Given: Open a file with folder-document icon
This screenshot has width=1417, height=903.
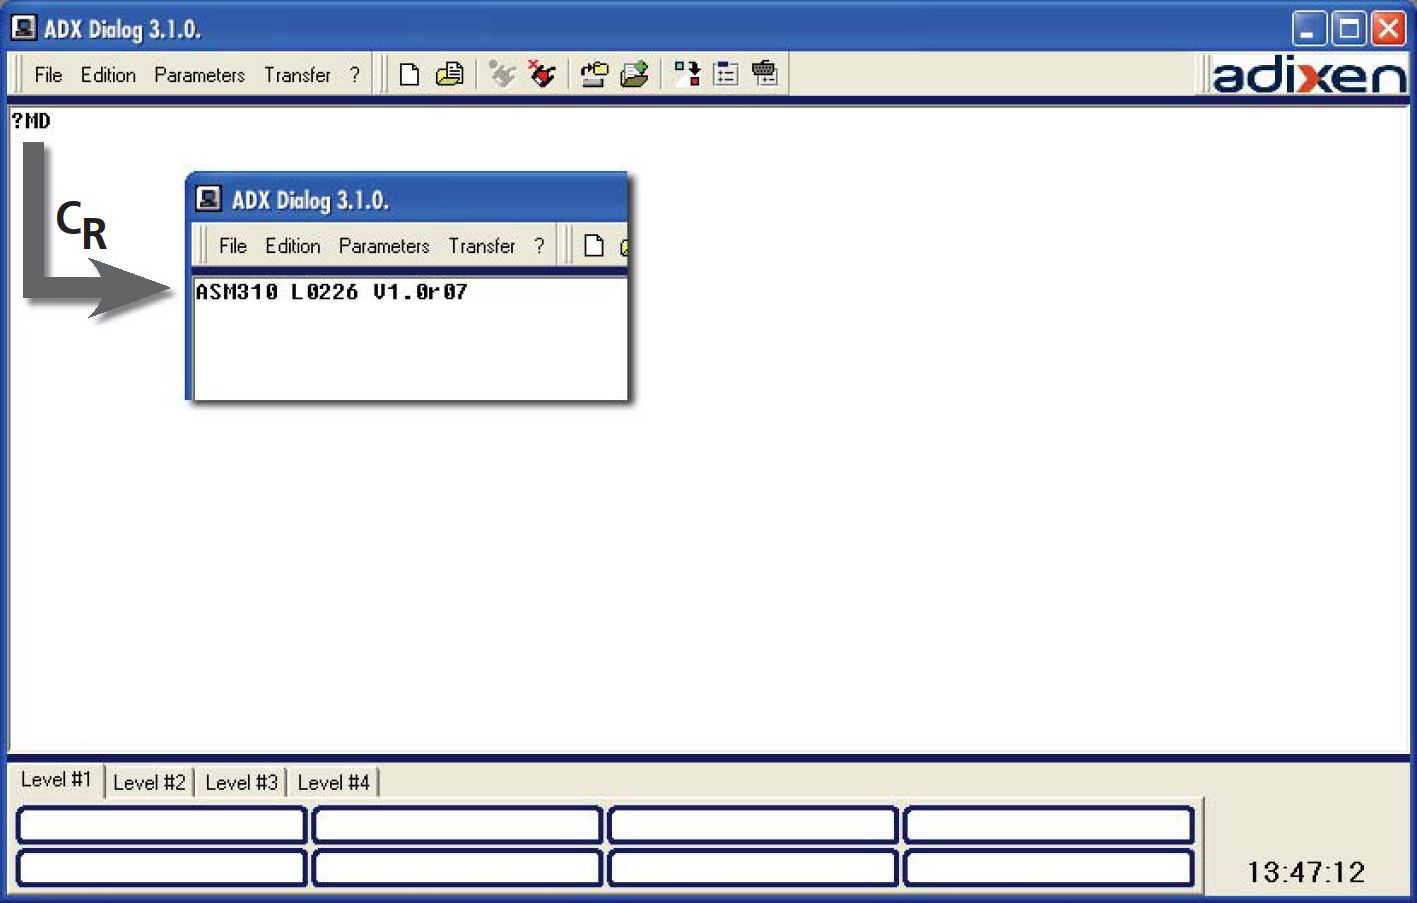Looking at the screenshot, I should tap(450, 74).
